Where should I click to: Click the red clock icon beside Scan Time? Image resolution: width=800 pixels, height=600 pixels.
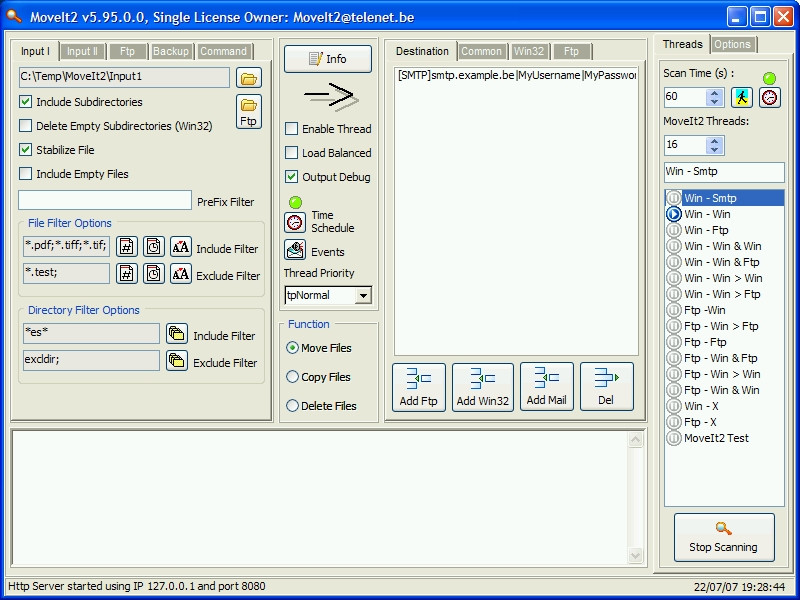point(769,97)
